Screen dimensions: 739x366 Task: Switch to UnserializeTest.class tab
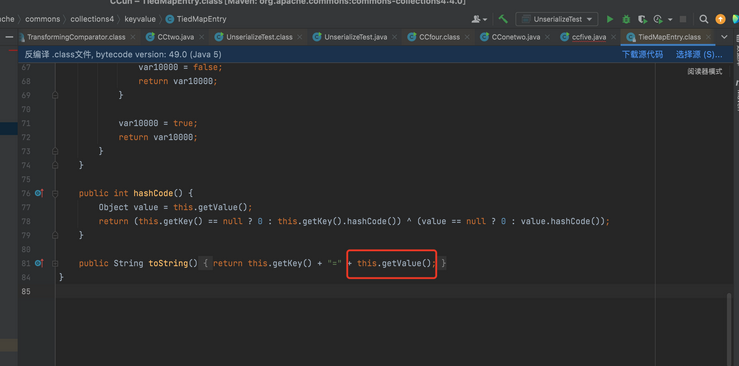tap(259, 37)
